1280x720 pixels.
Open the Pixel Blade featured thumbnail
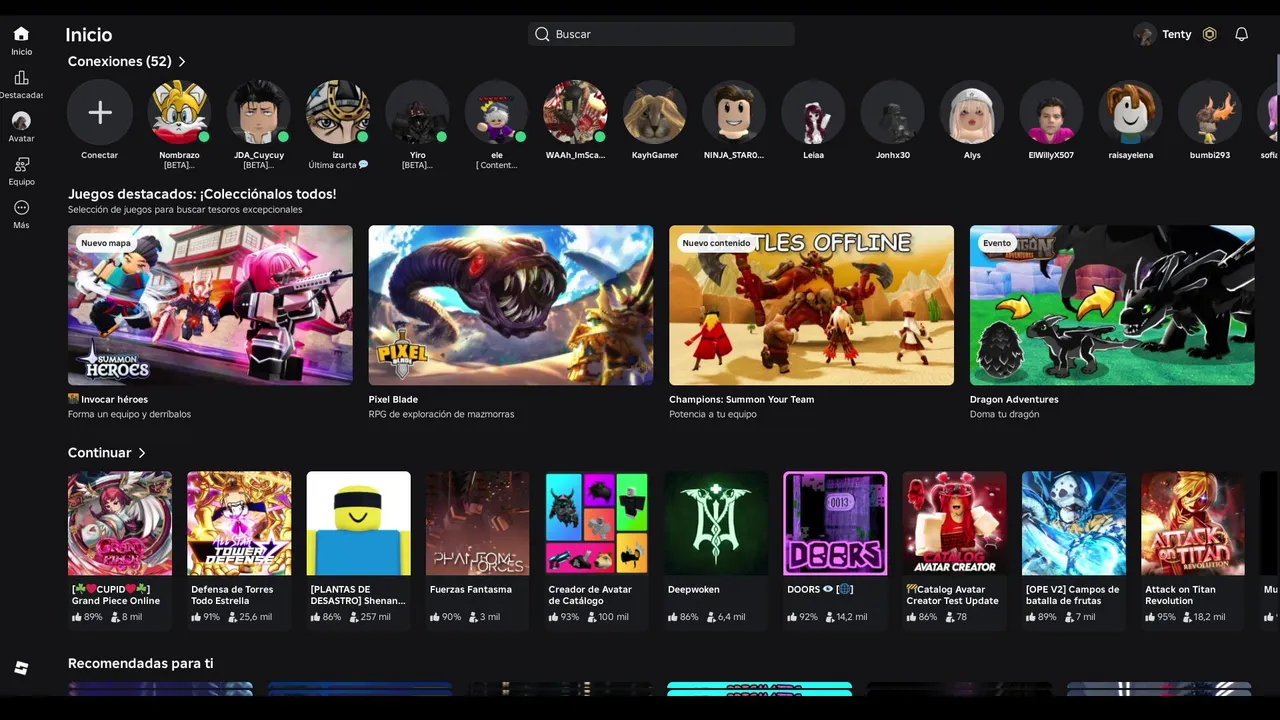(511, 305)
